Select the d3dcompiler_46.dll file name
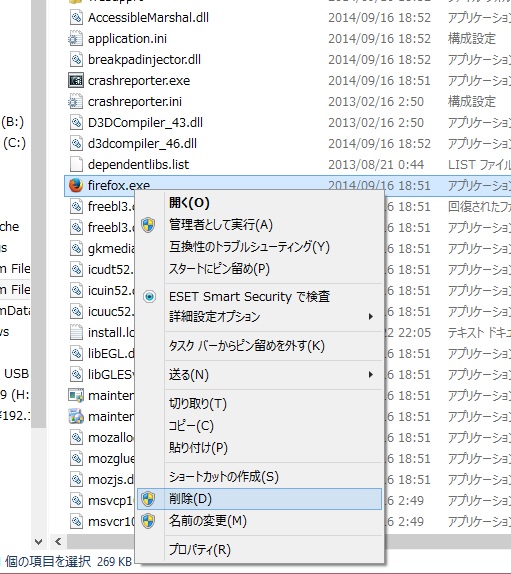The height and width of the screenshot is (574, 511). (142, 144)
